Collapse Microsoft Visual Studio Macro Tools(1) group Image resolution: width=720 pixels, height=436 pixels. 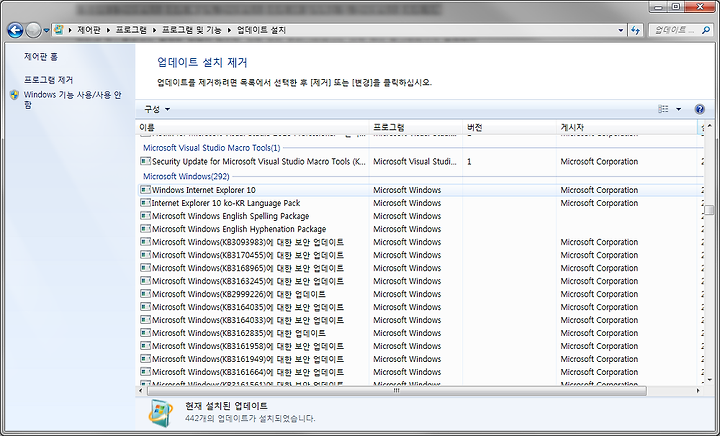point(212,148)
